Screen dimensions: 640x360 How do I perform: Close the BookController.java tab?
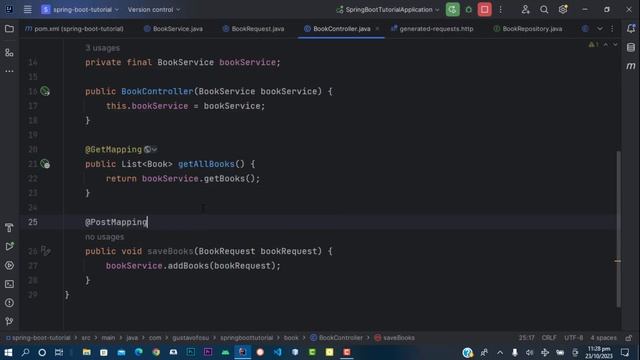pos(377,29)
